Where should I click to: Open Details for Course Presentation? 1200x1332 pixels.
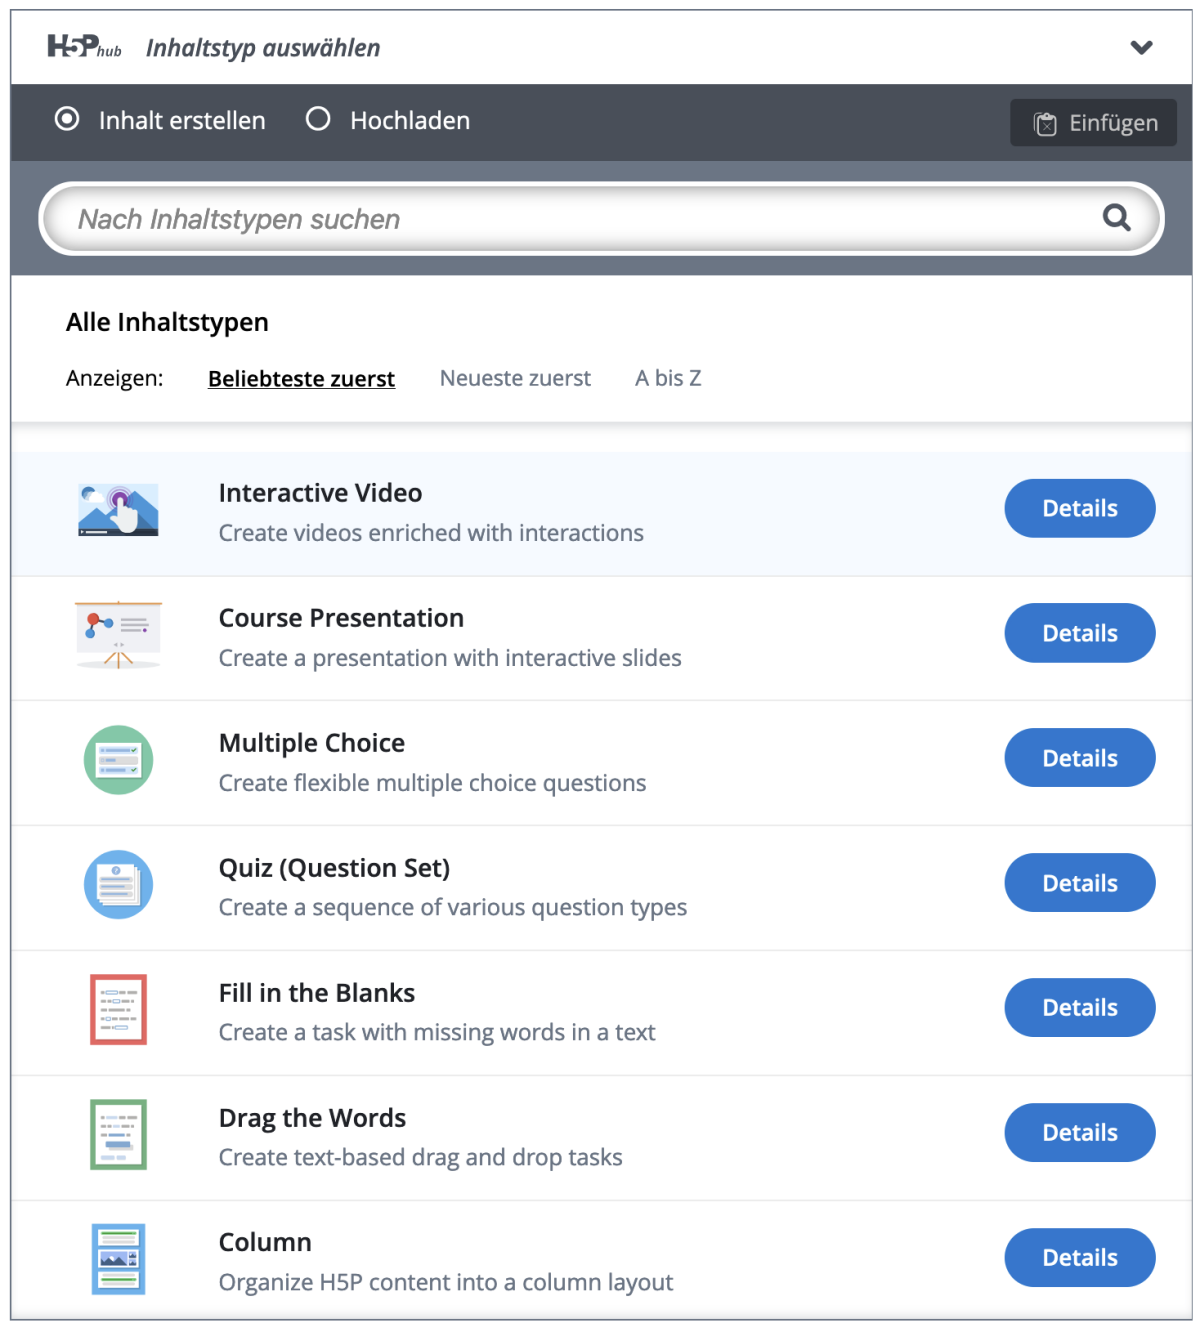tap(1080, 633)
